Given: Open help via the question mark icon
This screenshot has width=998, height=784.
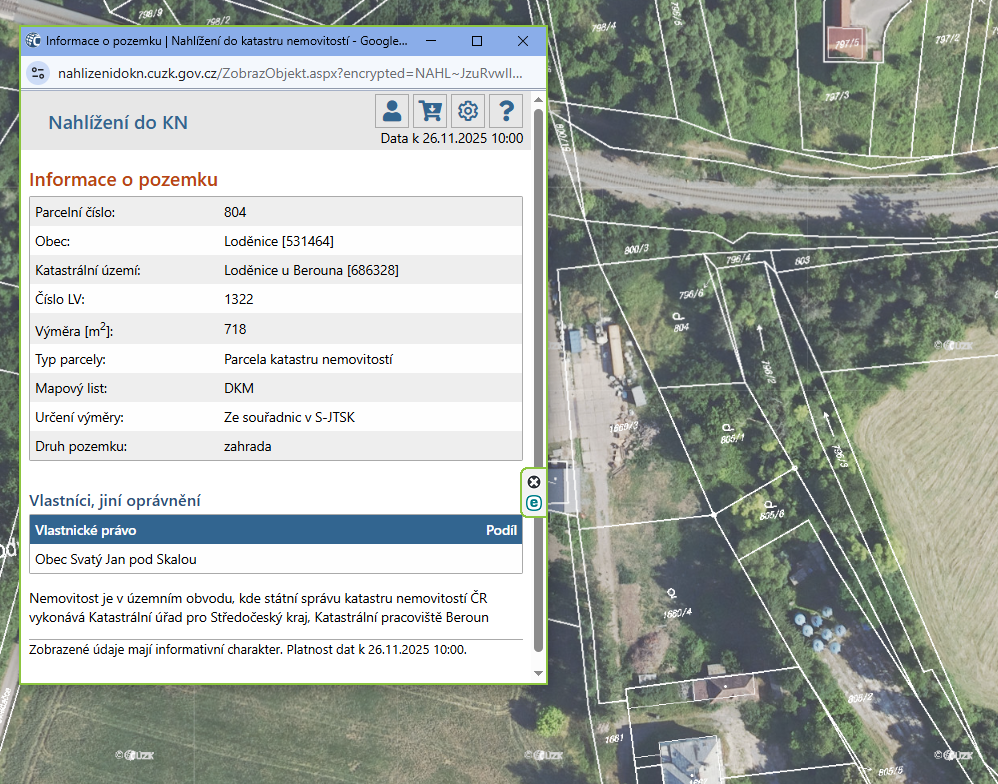Looking at the screenshot, I should (x=506, y=110).
